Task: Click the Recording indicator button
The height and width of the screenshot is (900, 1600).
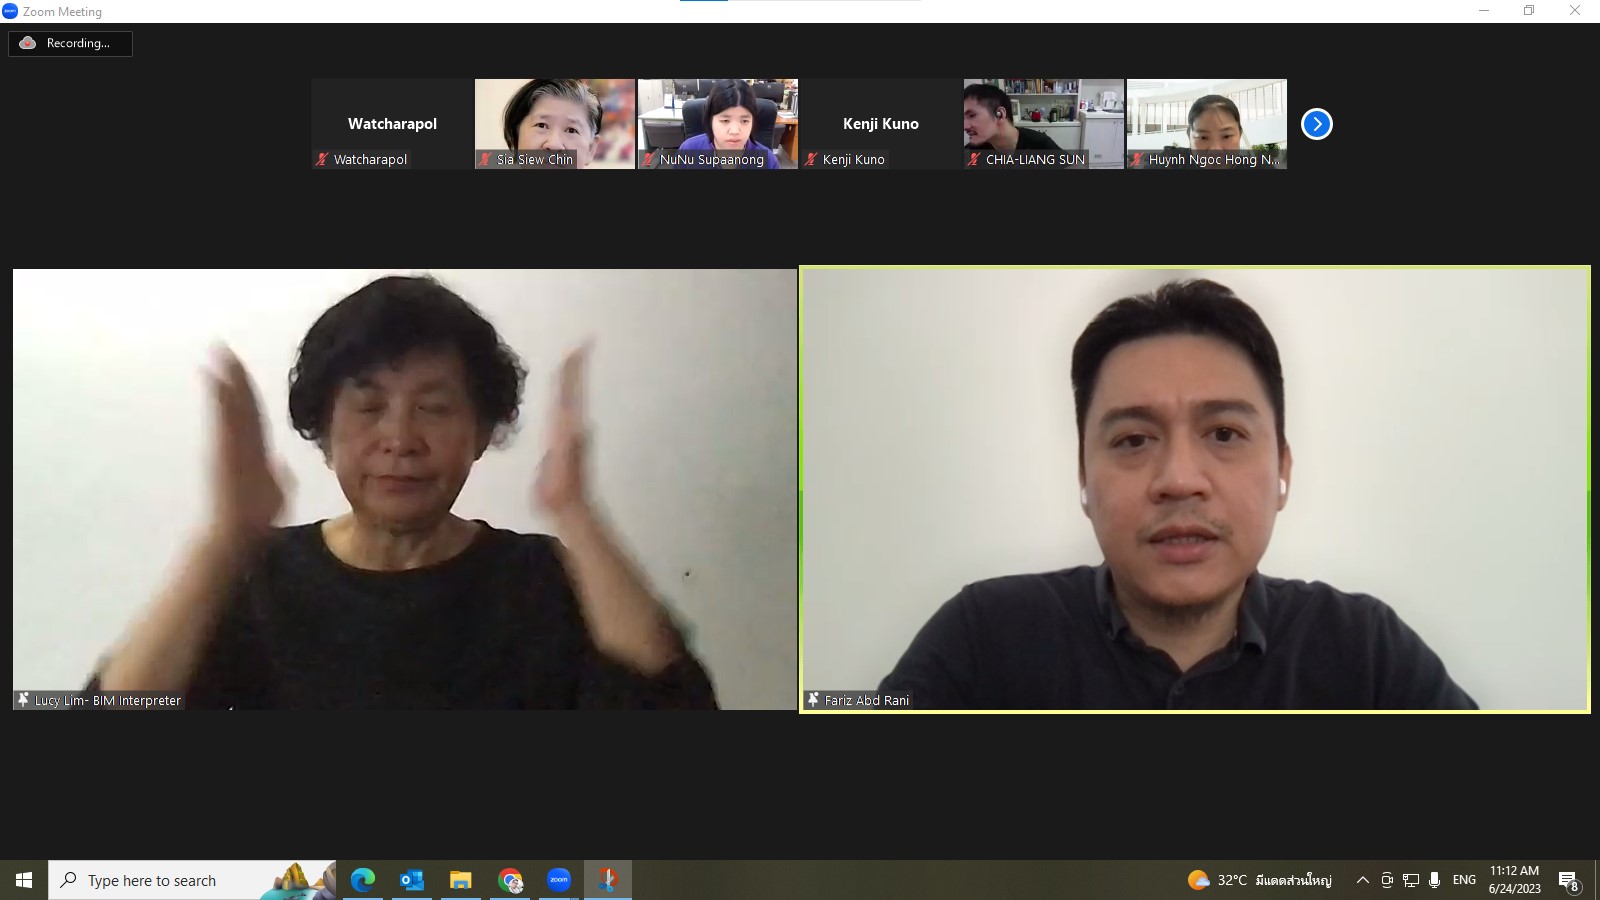Action: tap(70, 43)
